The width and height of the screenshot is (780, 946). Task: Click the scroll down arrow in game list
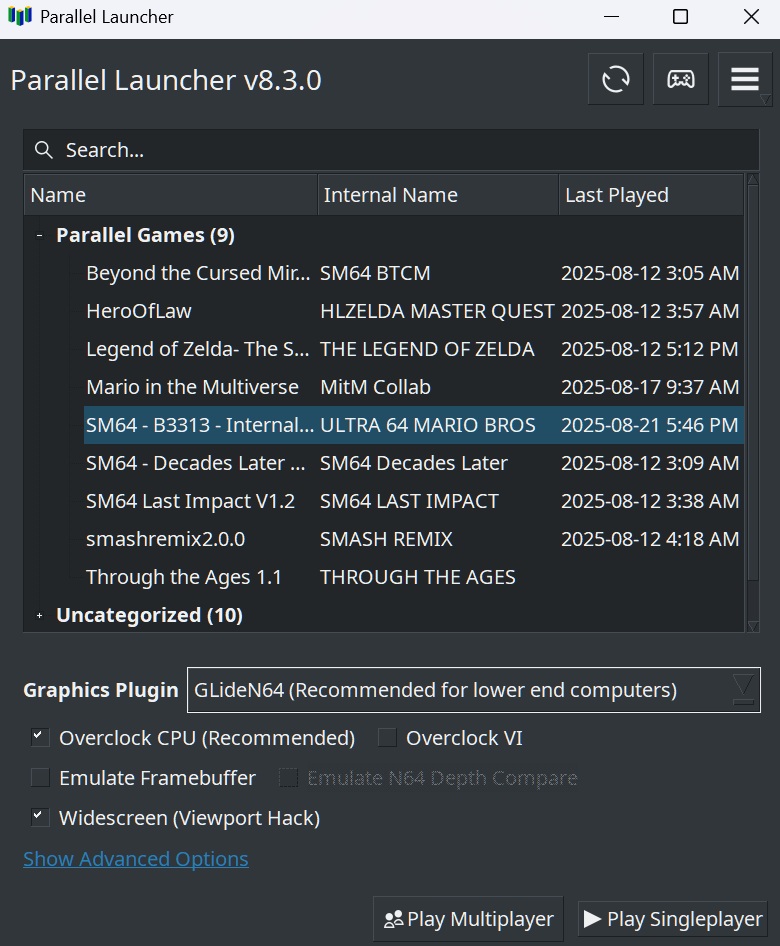[x=752, y=625]
